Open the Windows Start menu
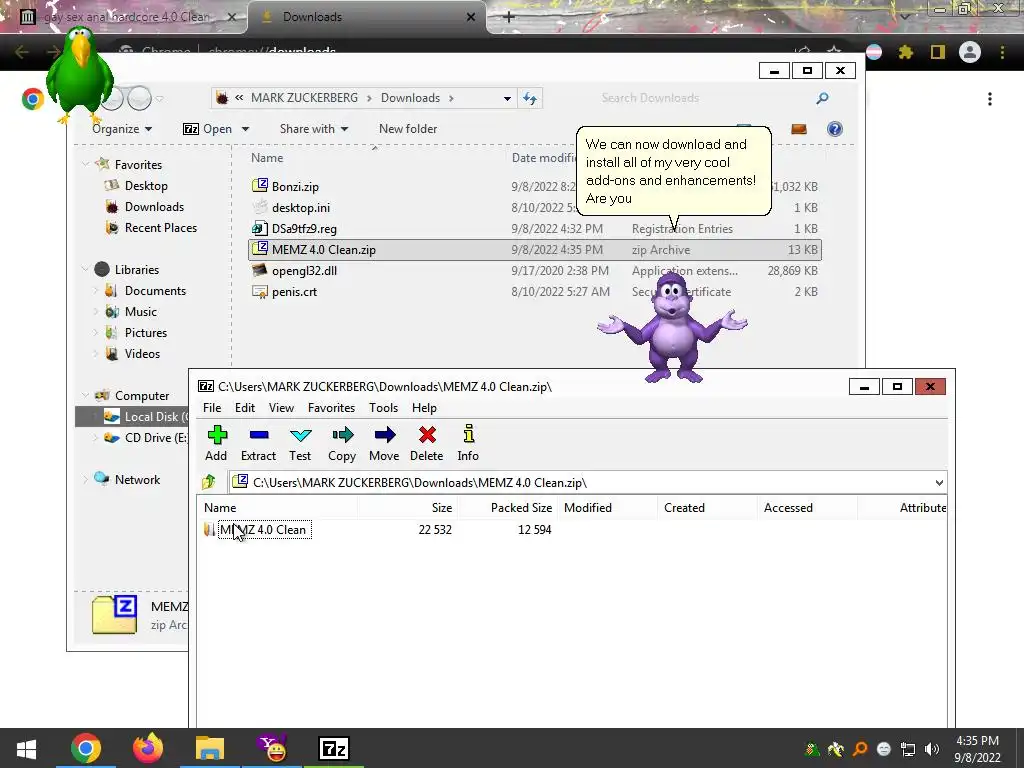This screenshot has width=1024, height=768. coord(26,748)
